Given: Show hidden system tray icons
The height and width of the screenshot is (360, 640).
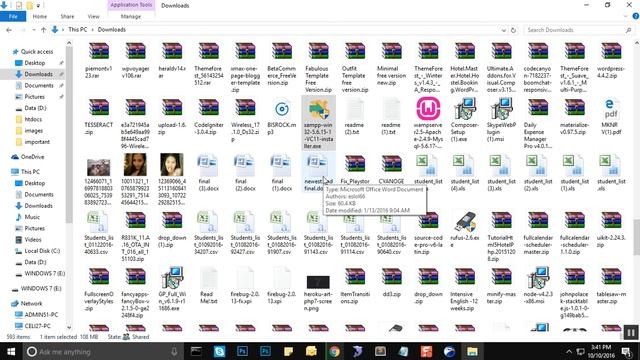Looking at the screenshot, I should click(x=569, y=351).
